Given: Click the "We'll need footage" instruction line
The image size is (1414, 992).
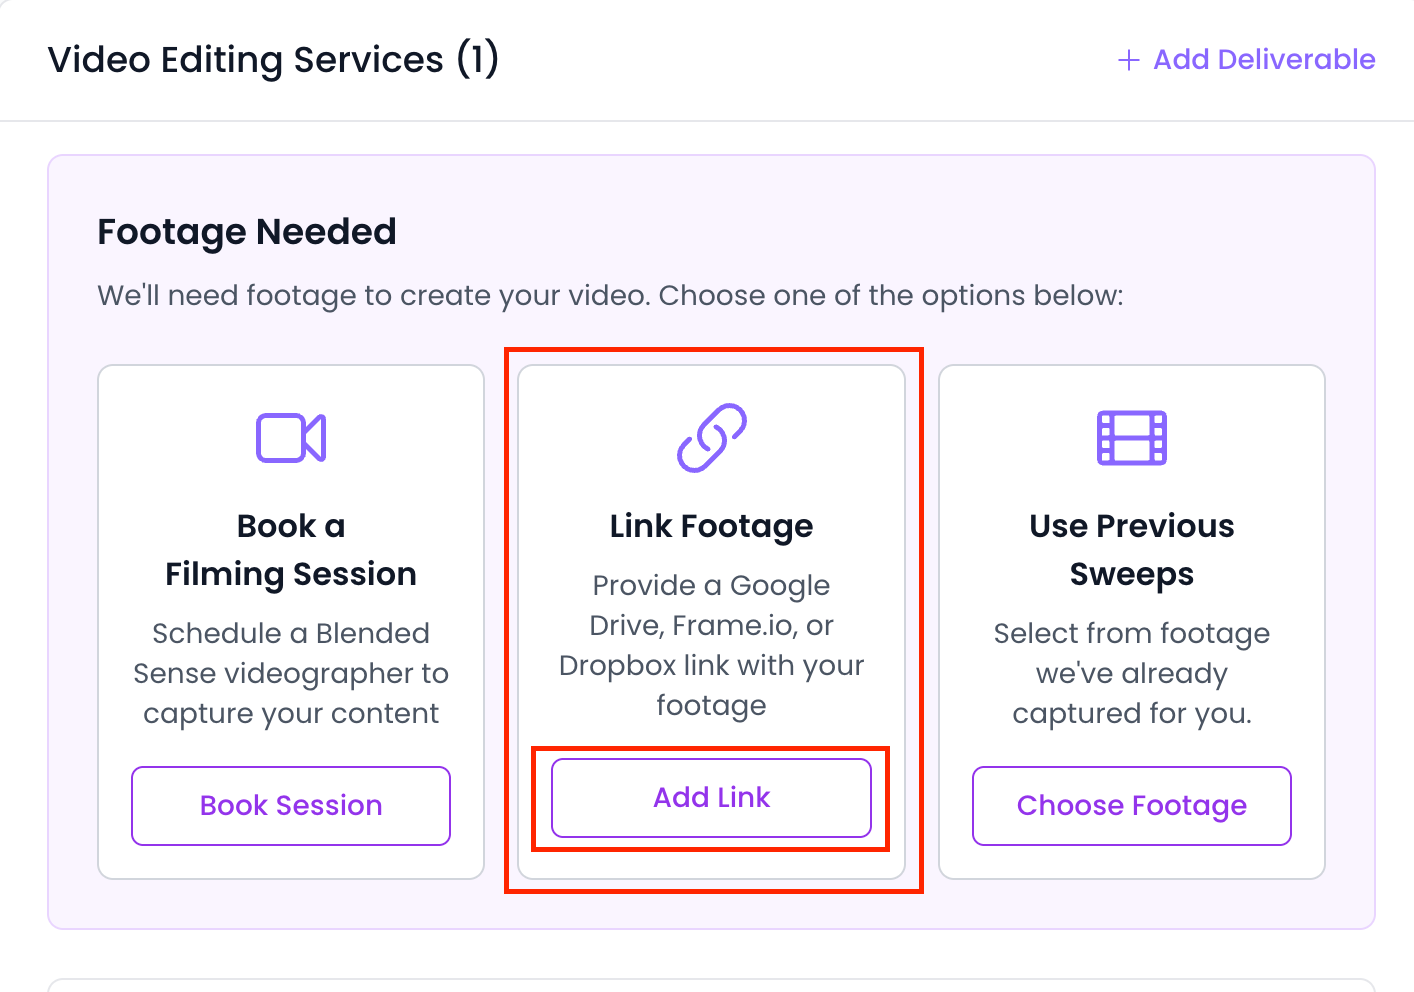Looking at the screenshot, I should pos(610,296).
